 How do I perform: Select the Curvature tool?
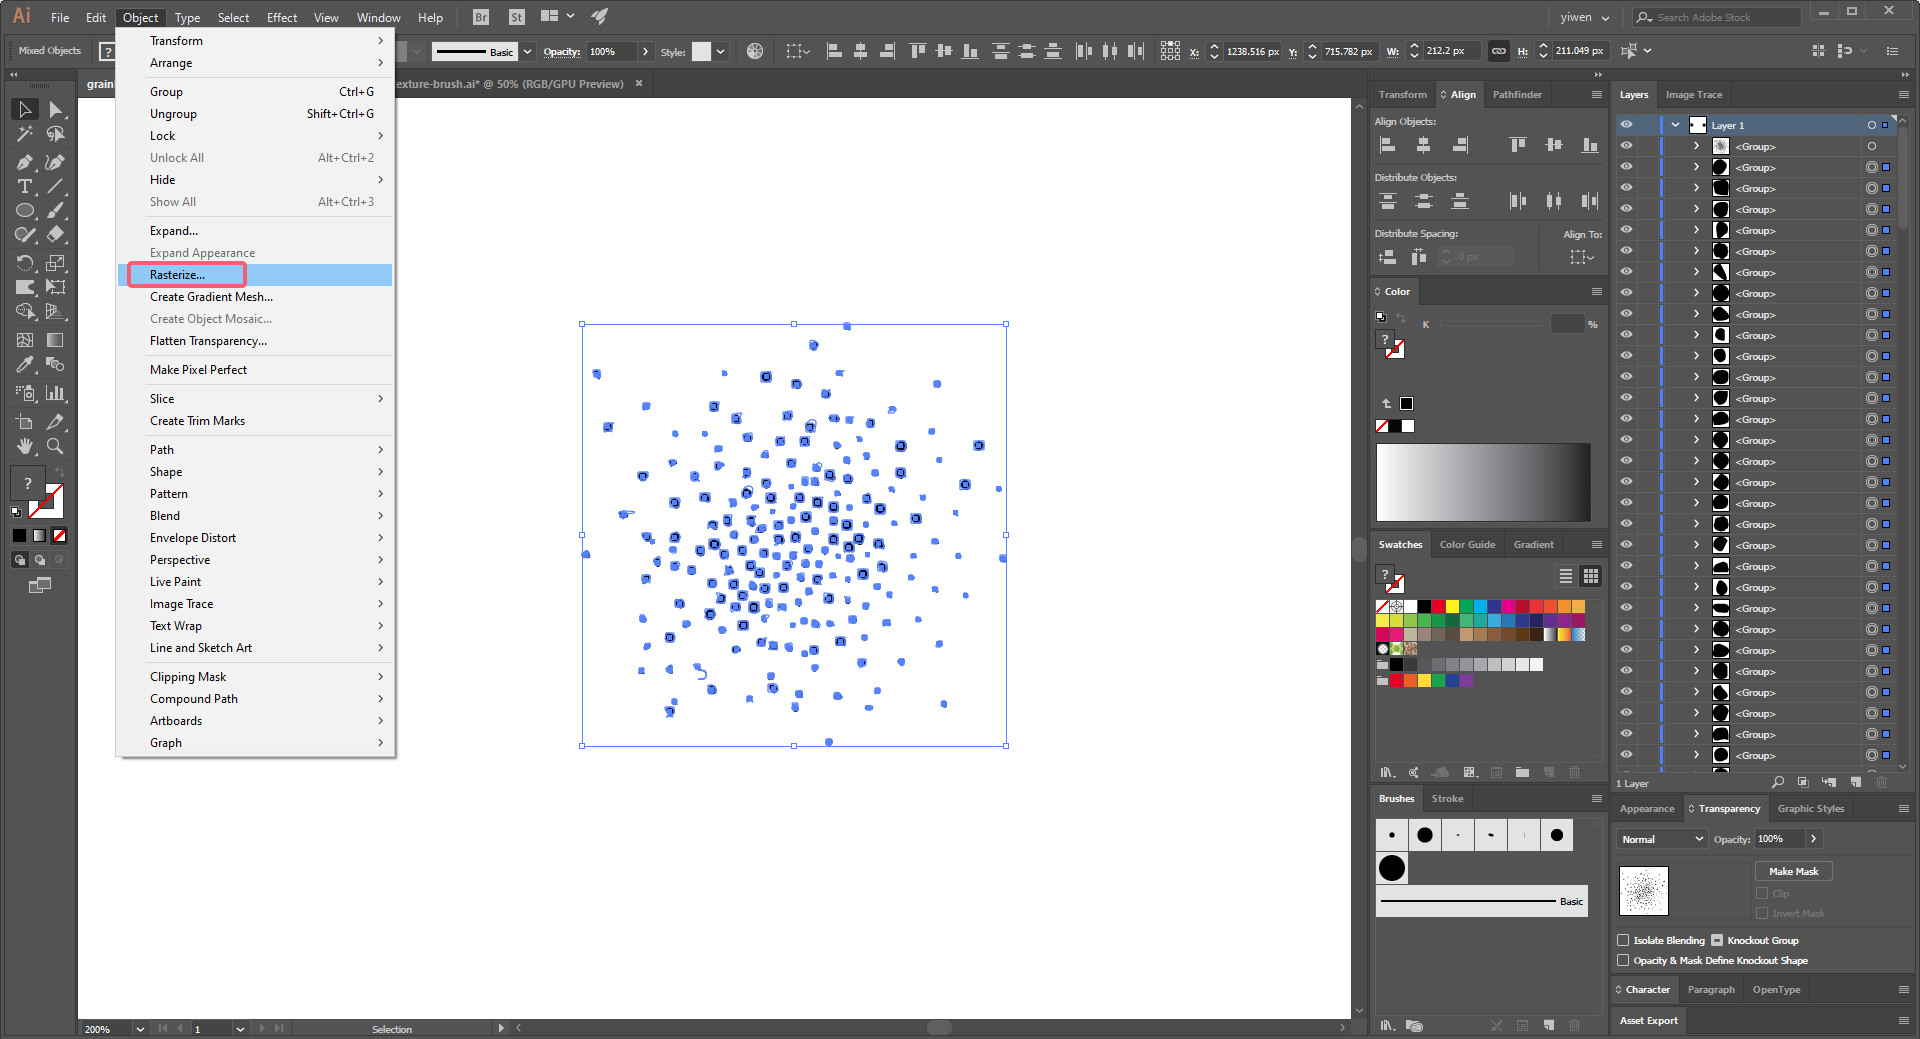point(56,162)
